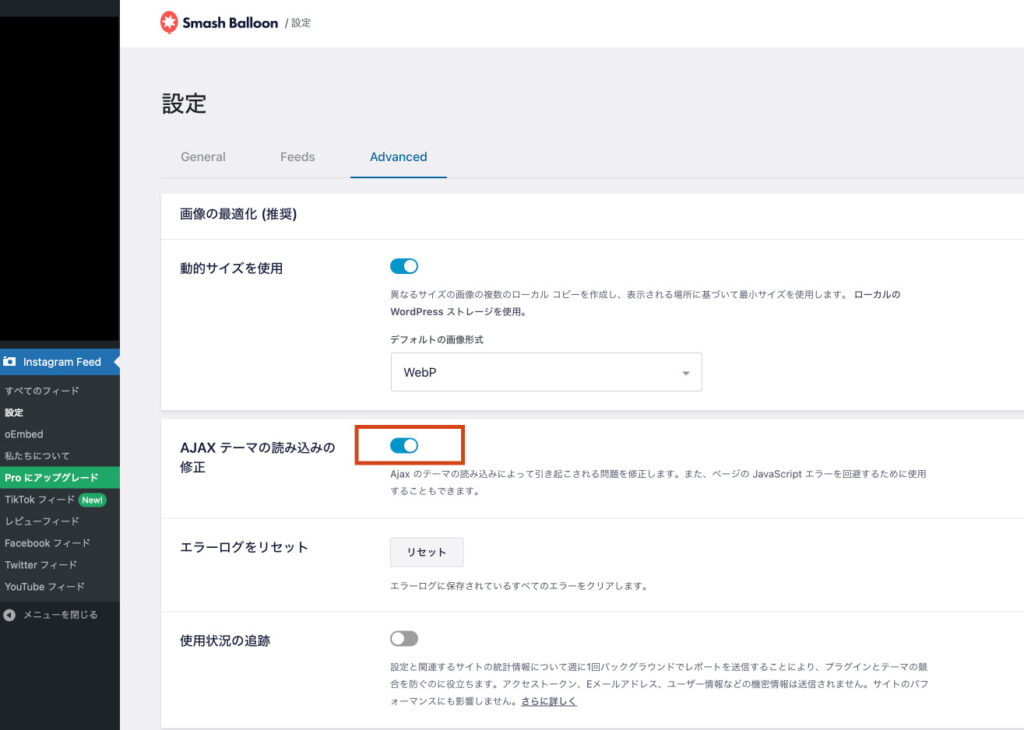Image resolution: width=1024 pixels, height=730 pixels.
Task: Switch to the Feeds tab
Action: [297, 157]
